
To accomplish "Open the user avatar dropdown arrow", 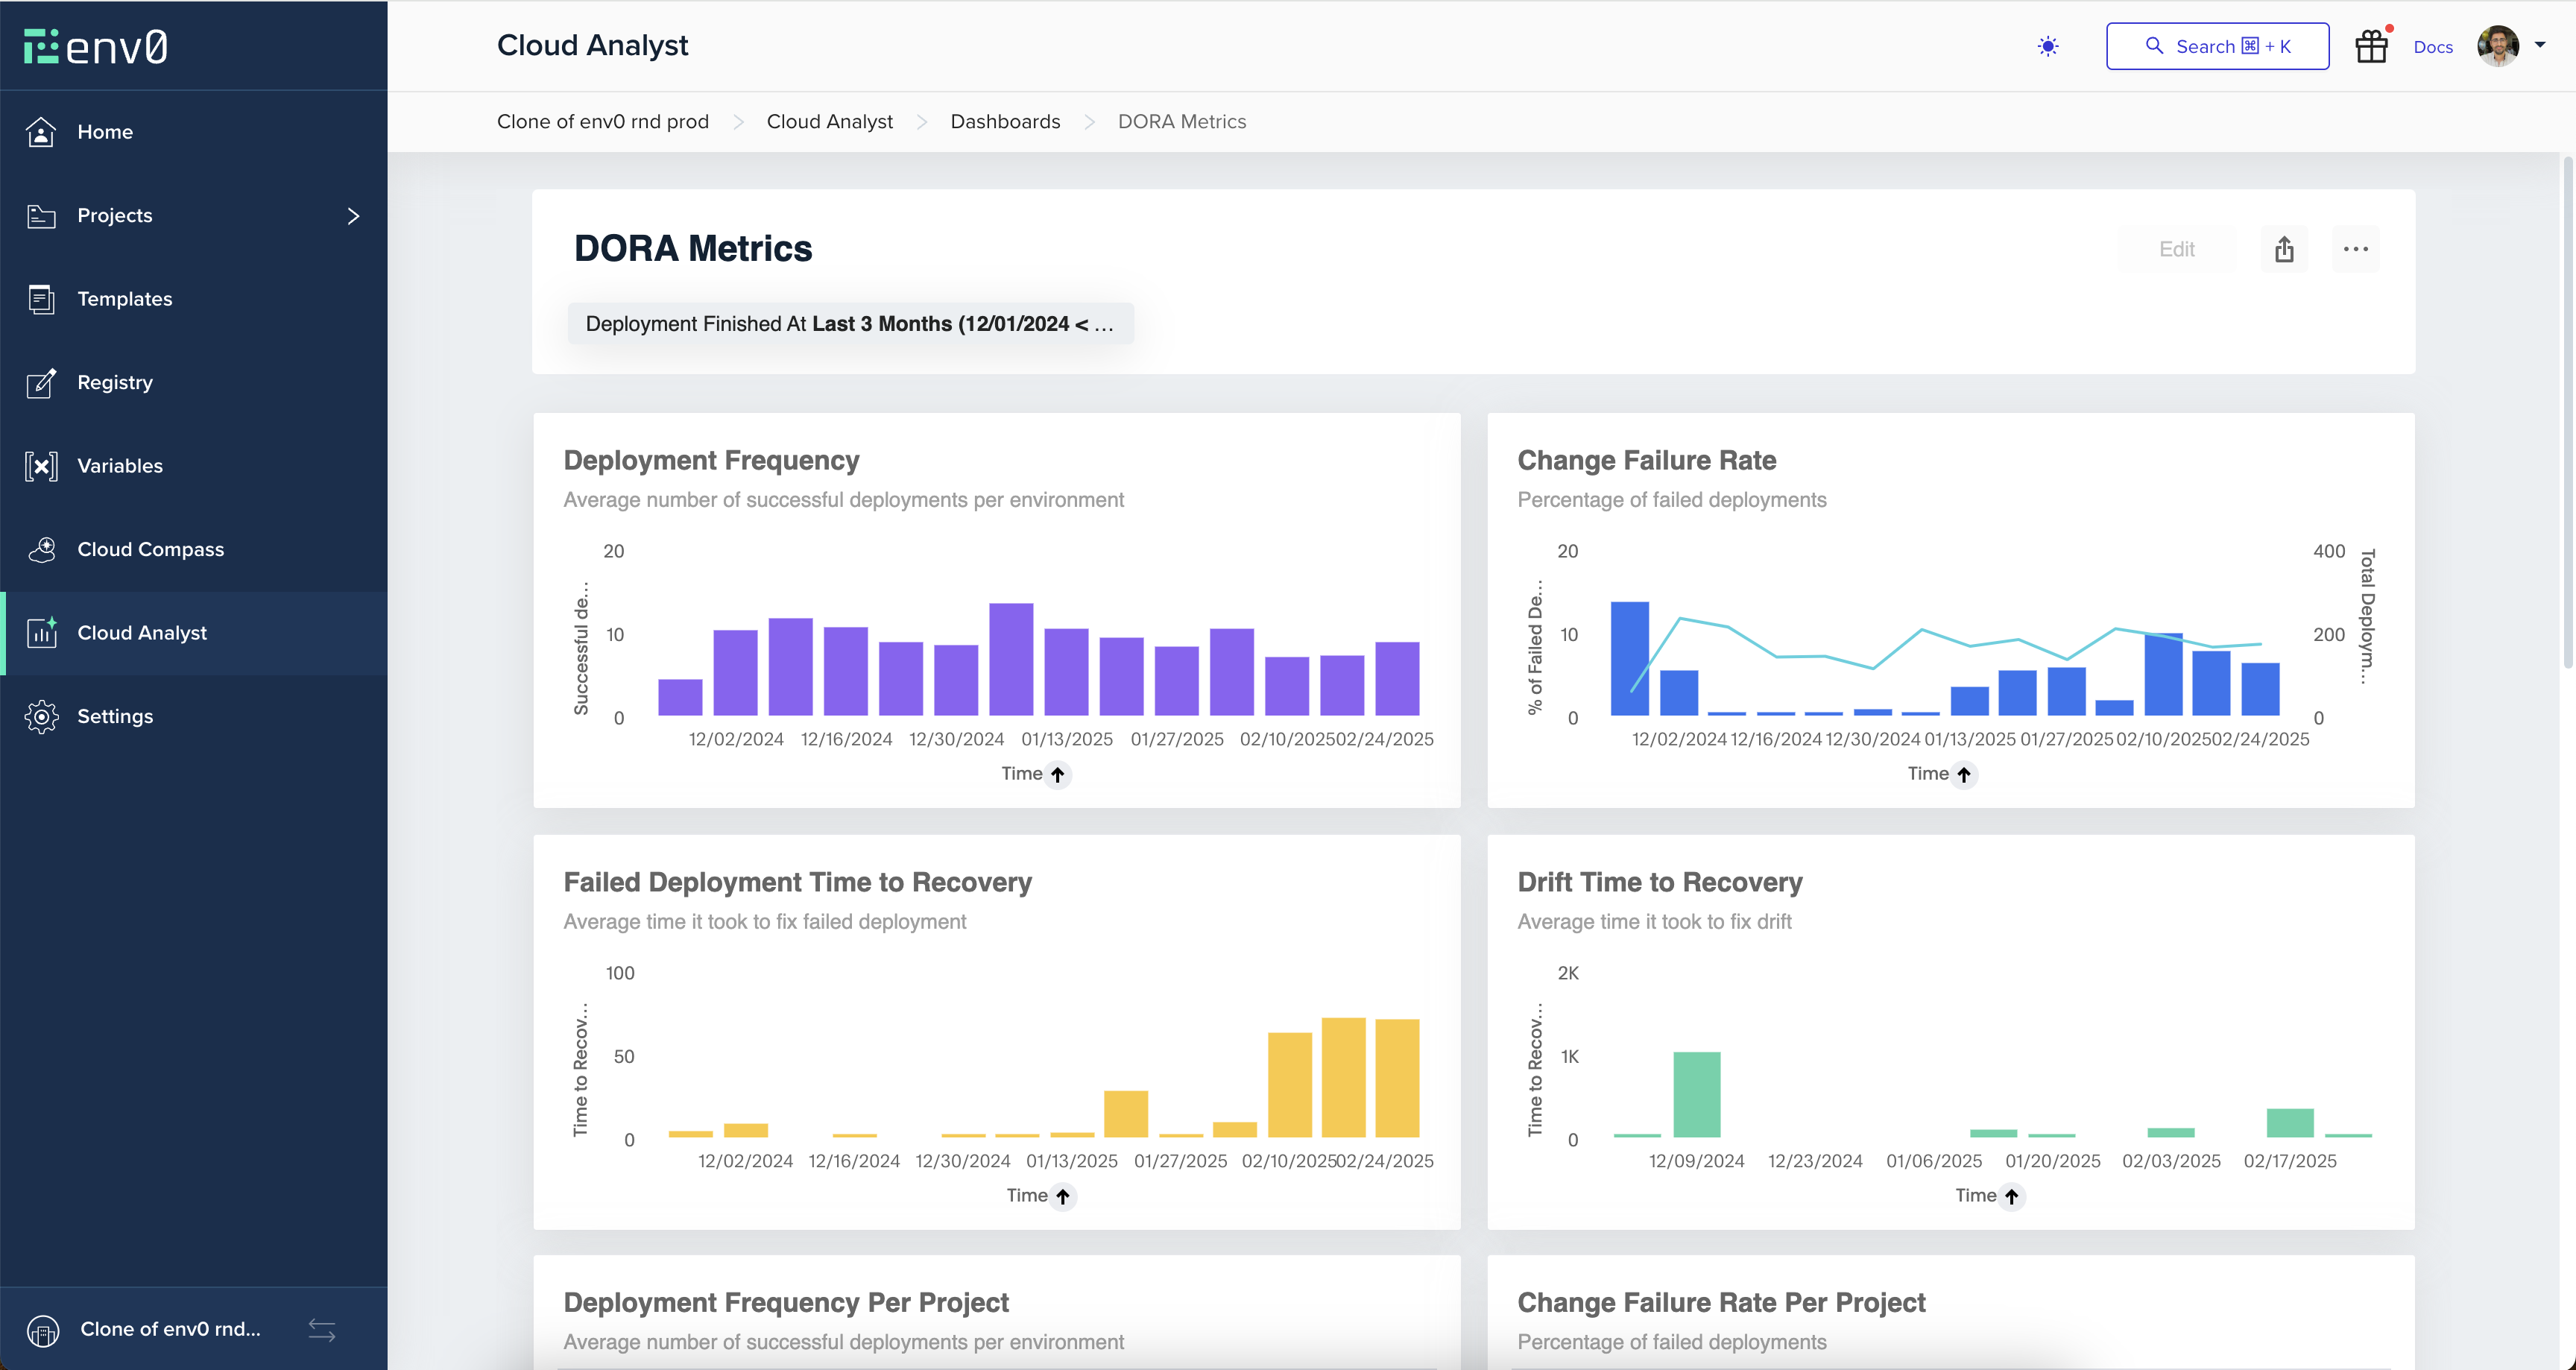I will [x=2540, y=45].
